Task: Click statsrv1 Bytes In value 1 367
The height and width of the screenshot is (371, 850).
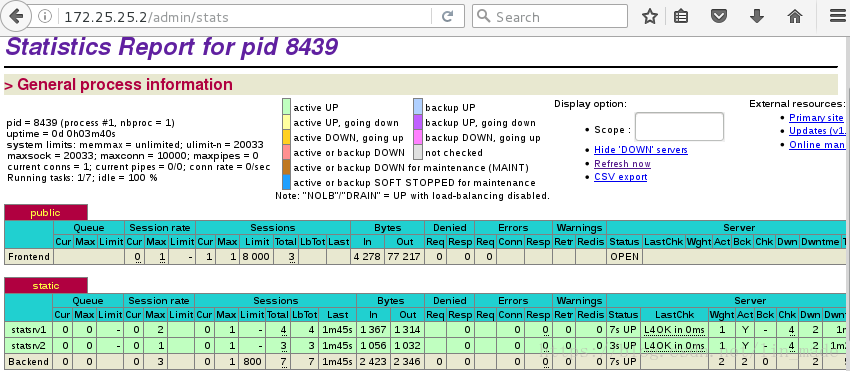Action: point(374,330)
